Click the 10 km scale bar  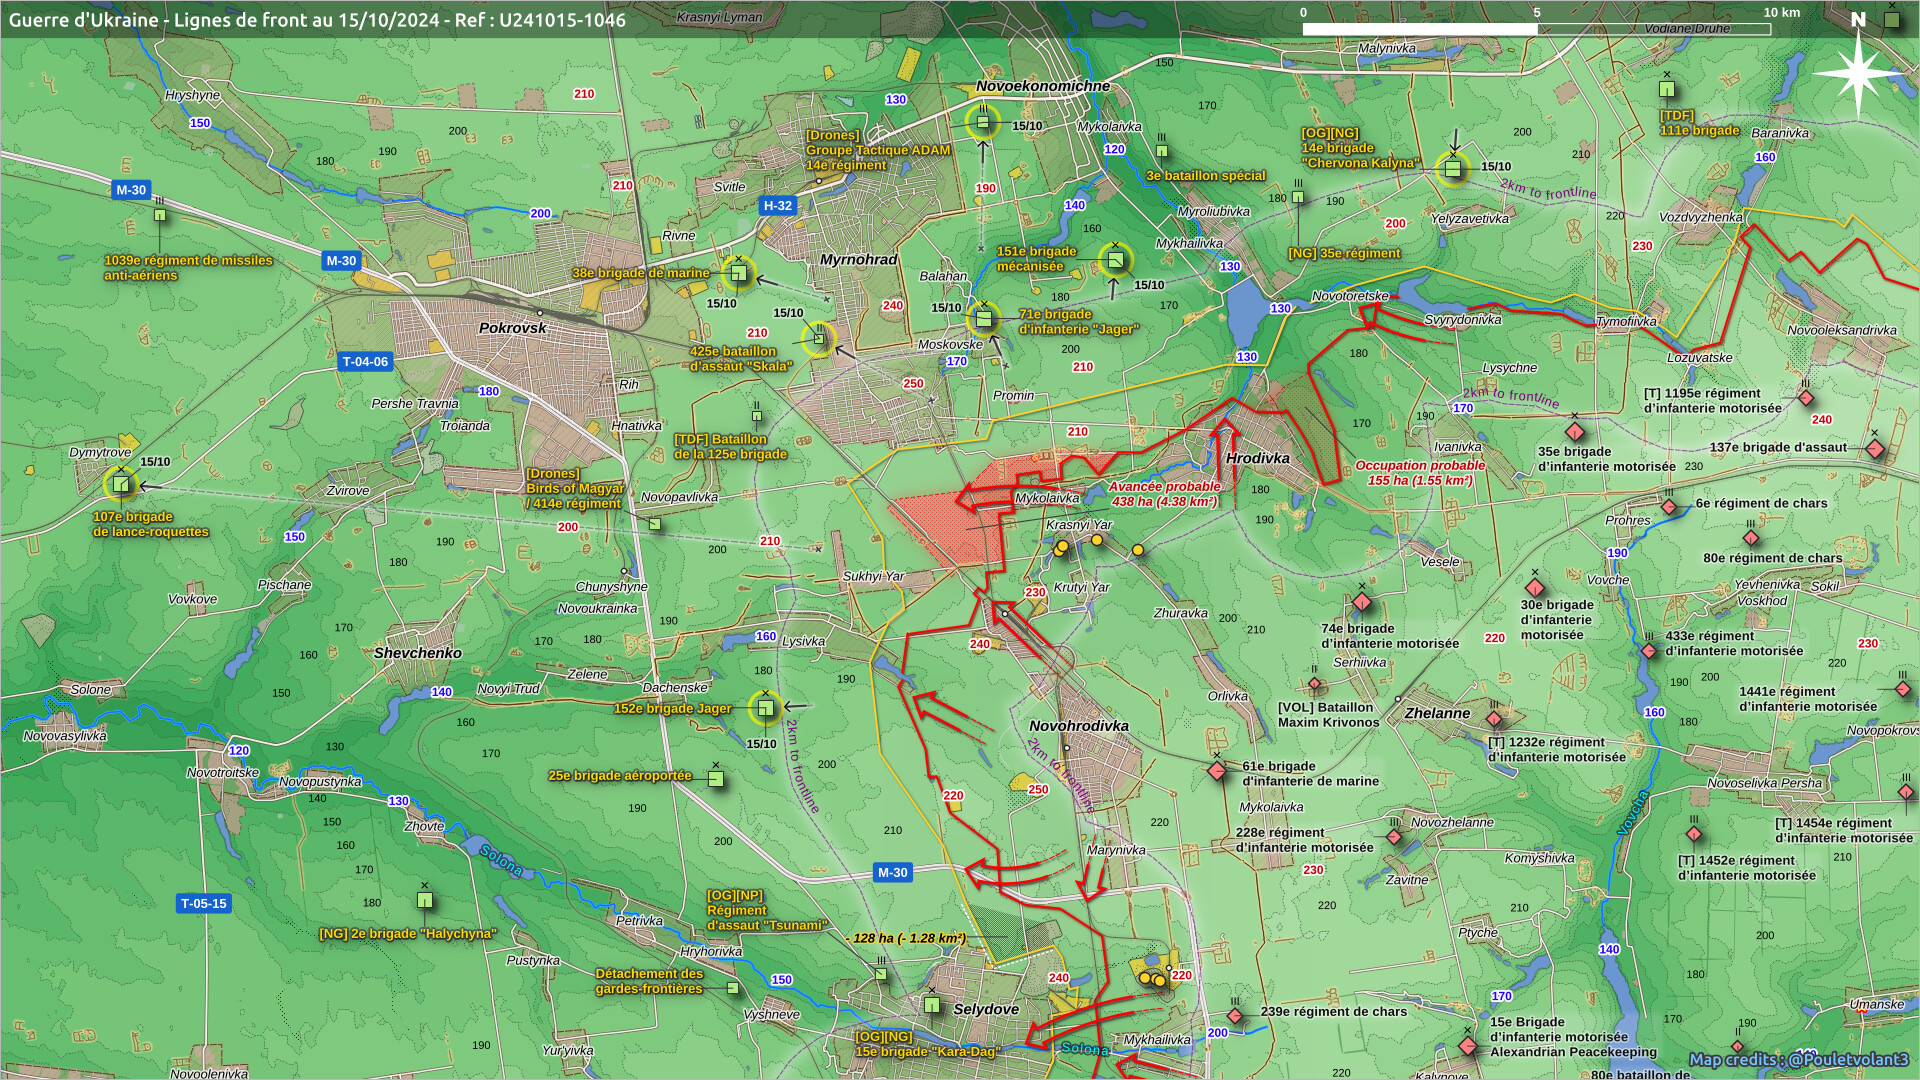[x=1536, y=29]
